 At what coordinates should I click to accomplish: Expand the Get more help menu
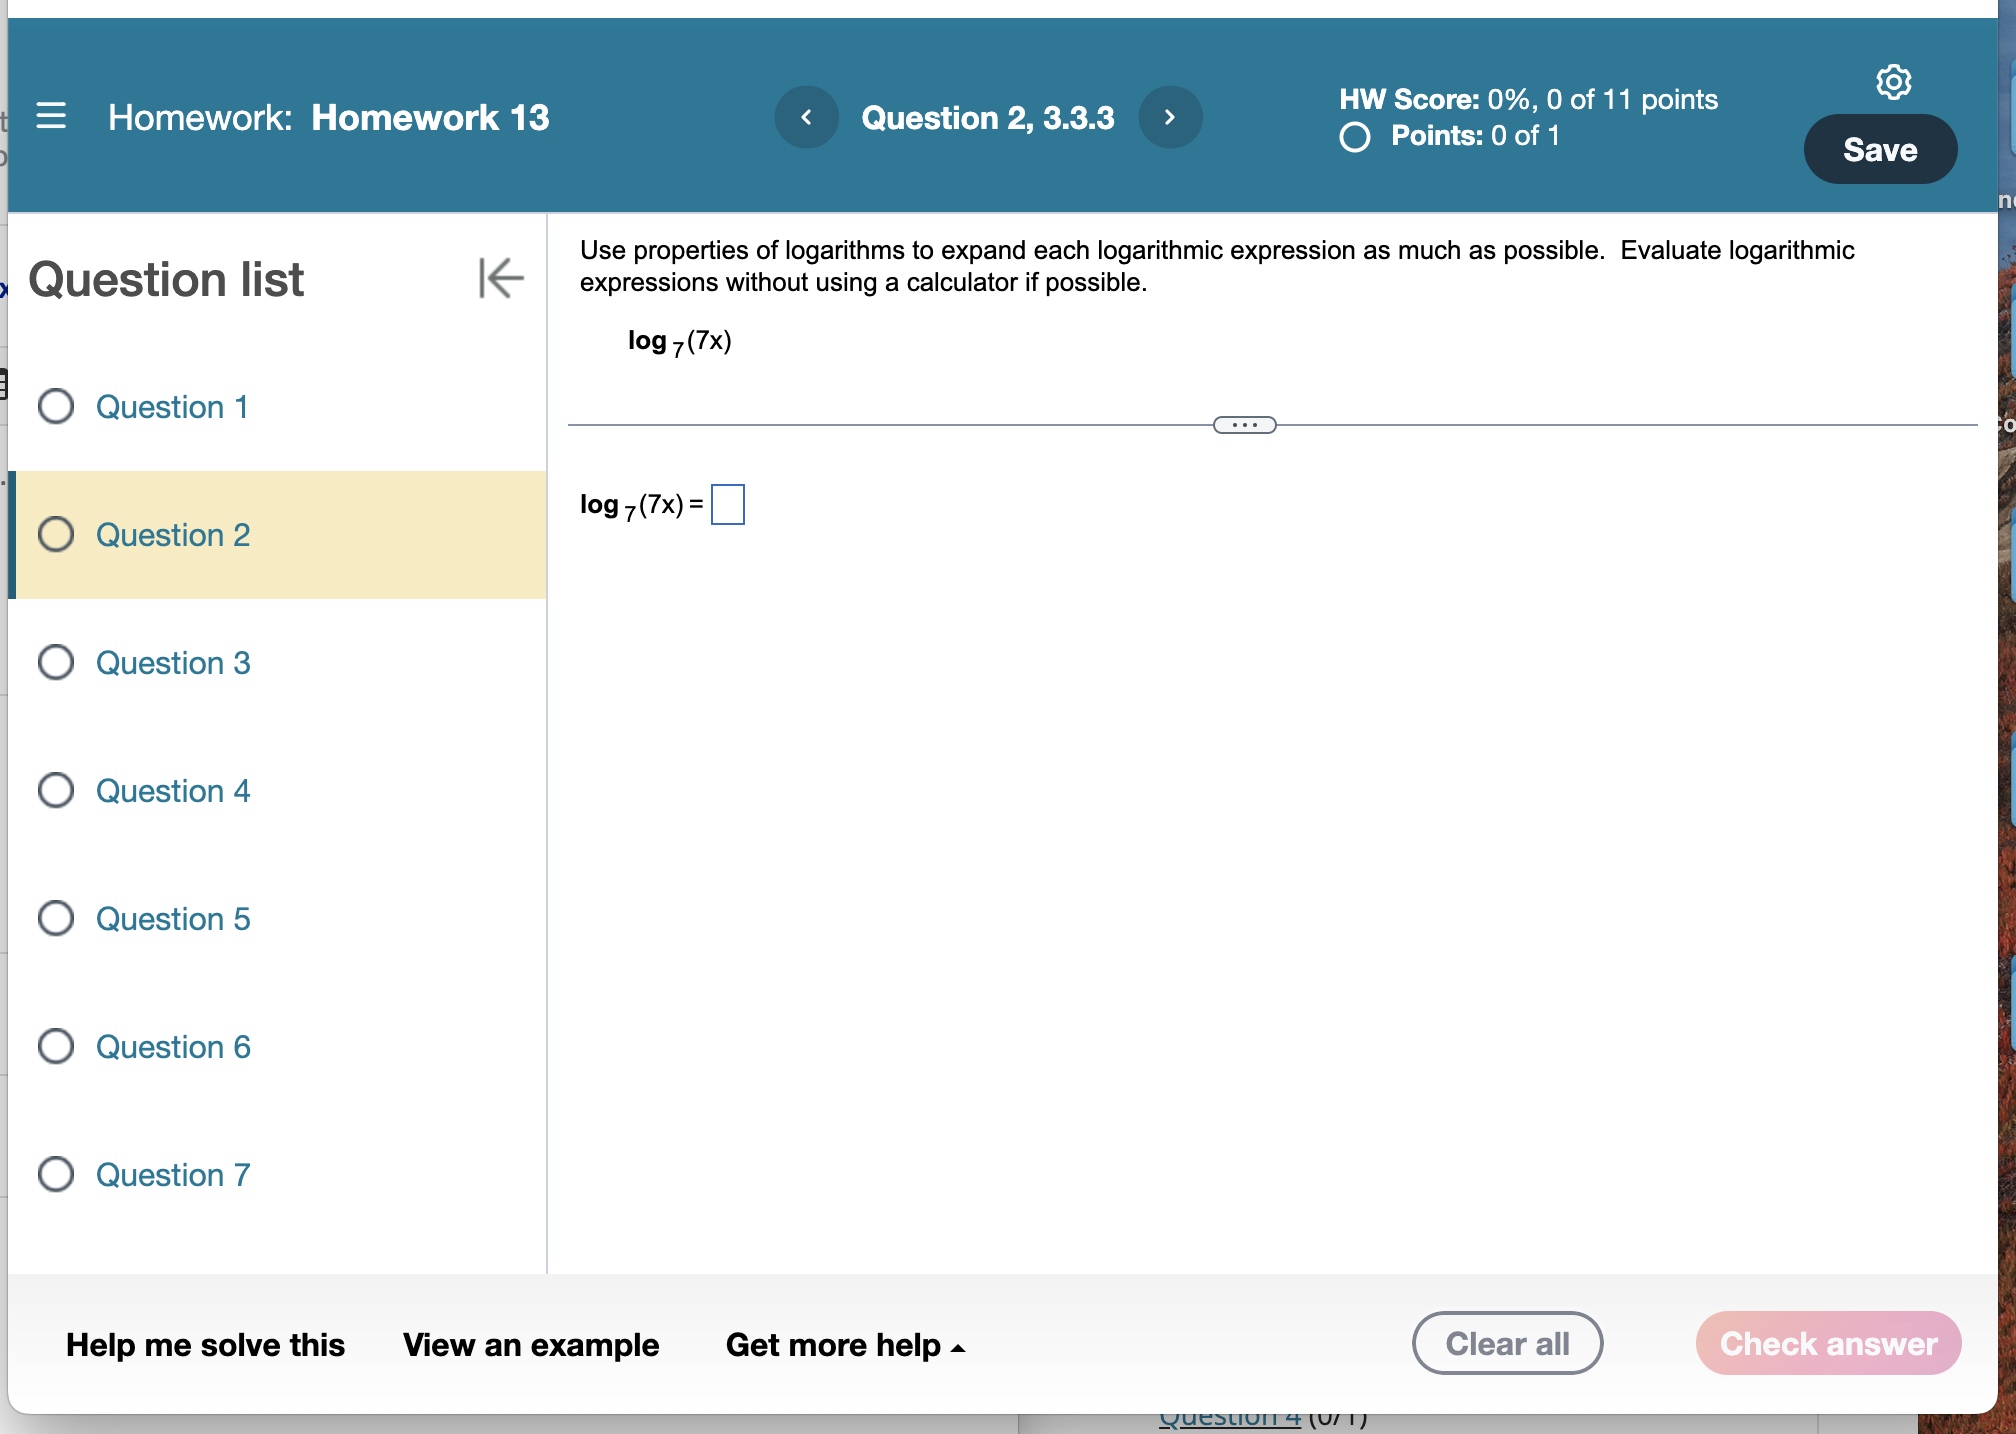[x=845, y=1345]
